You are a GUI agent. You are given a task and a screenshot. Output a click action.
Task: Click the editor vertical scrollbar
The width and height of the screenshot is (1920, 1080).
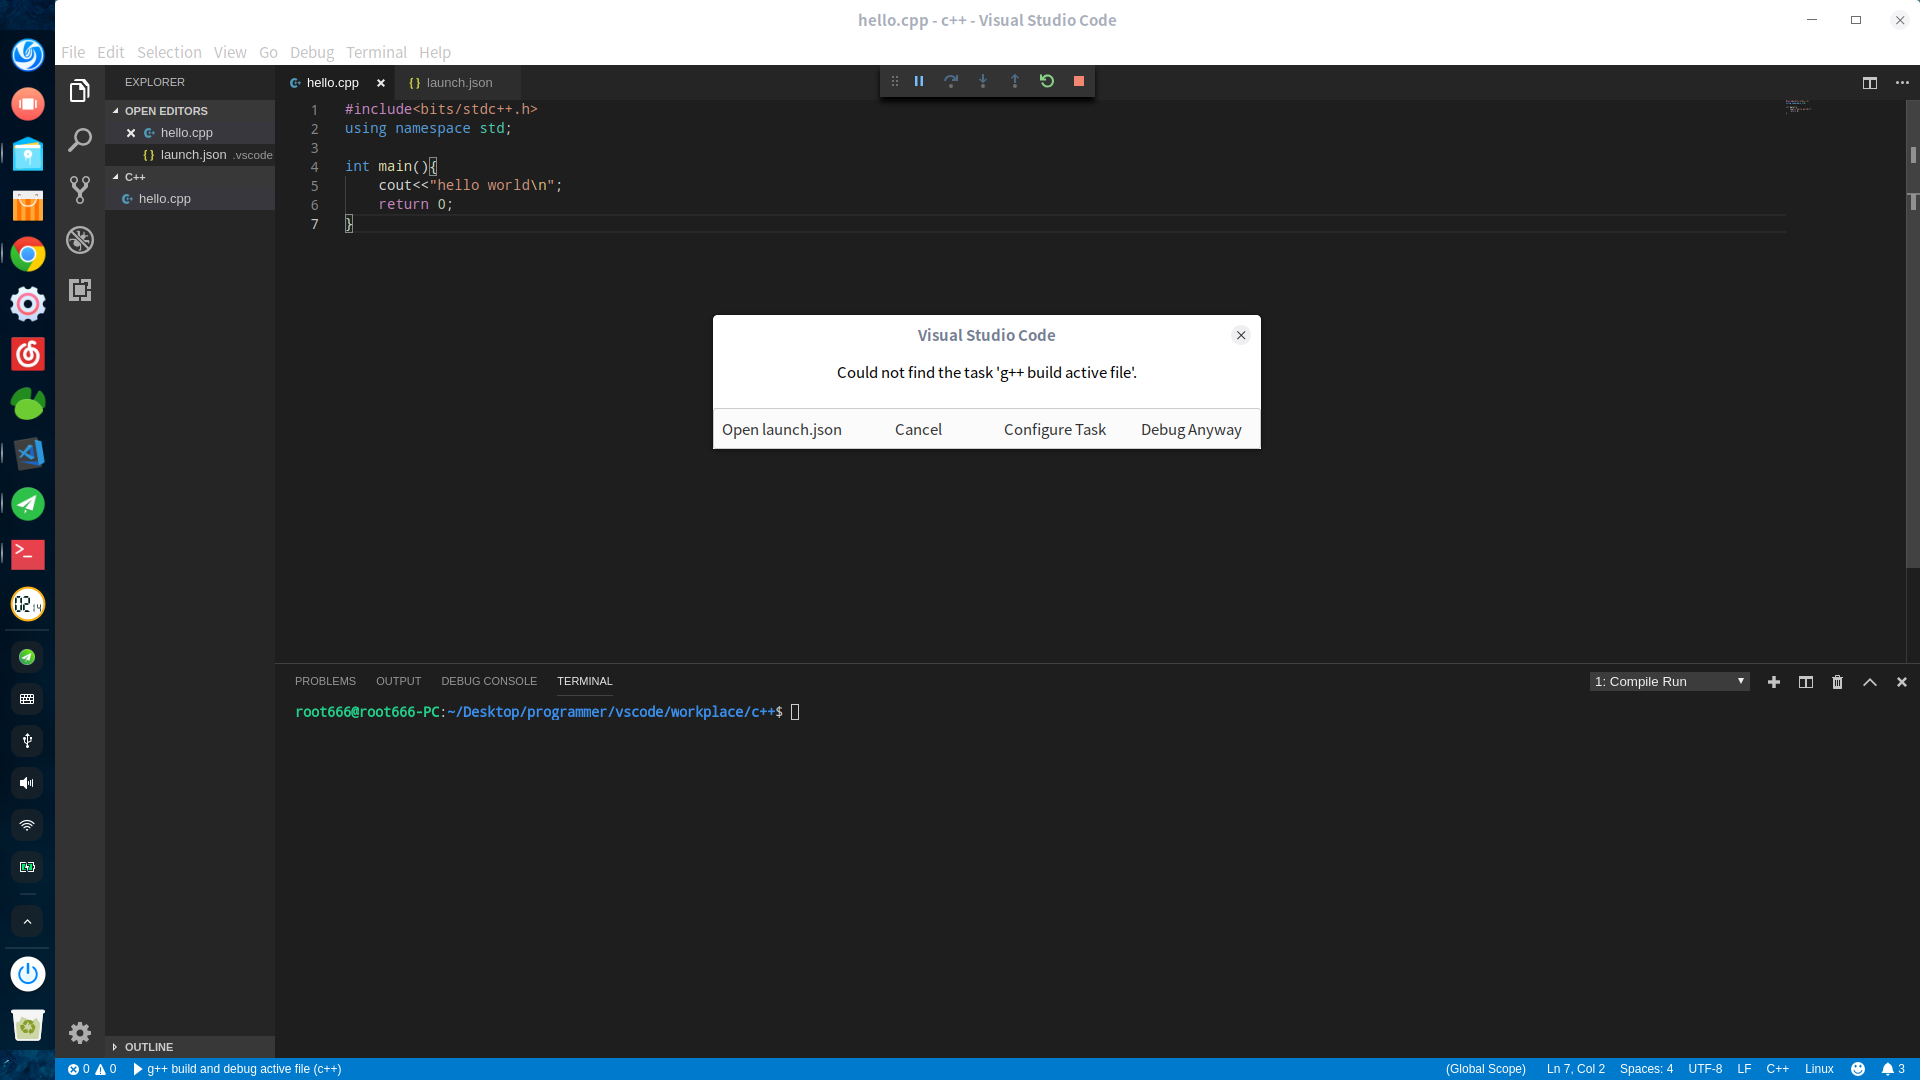1913,335
